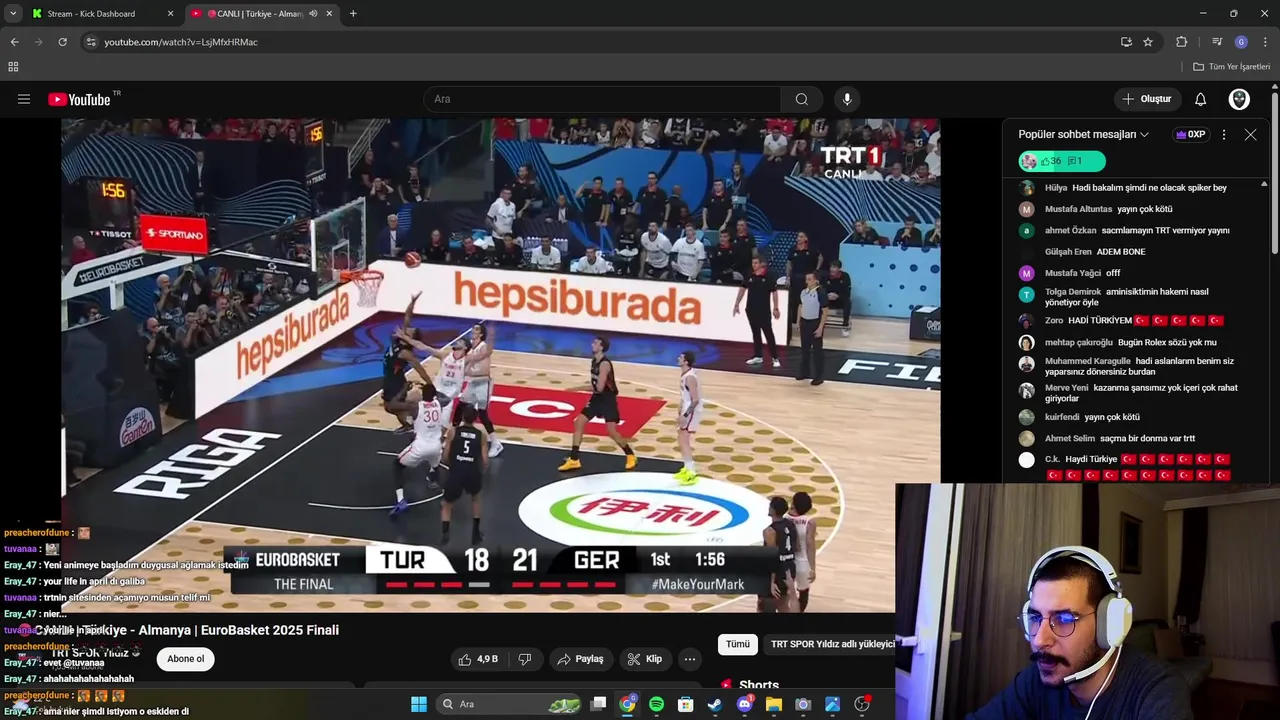The height and width of the screenshot is (720, 1280).
Task: Open the media controls icon in toolbar
Action: click(x=1217, y=42)
